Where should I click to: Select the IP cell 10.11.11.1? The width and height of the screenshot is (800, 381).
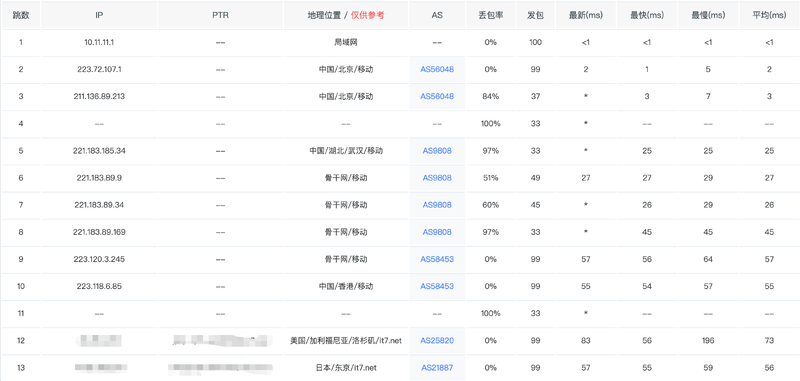99,42
